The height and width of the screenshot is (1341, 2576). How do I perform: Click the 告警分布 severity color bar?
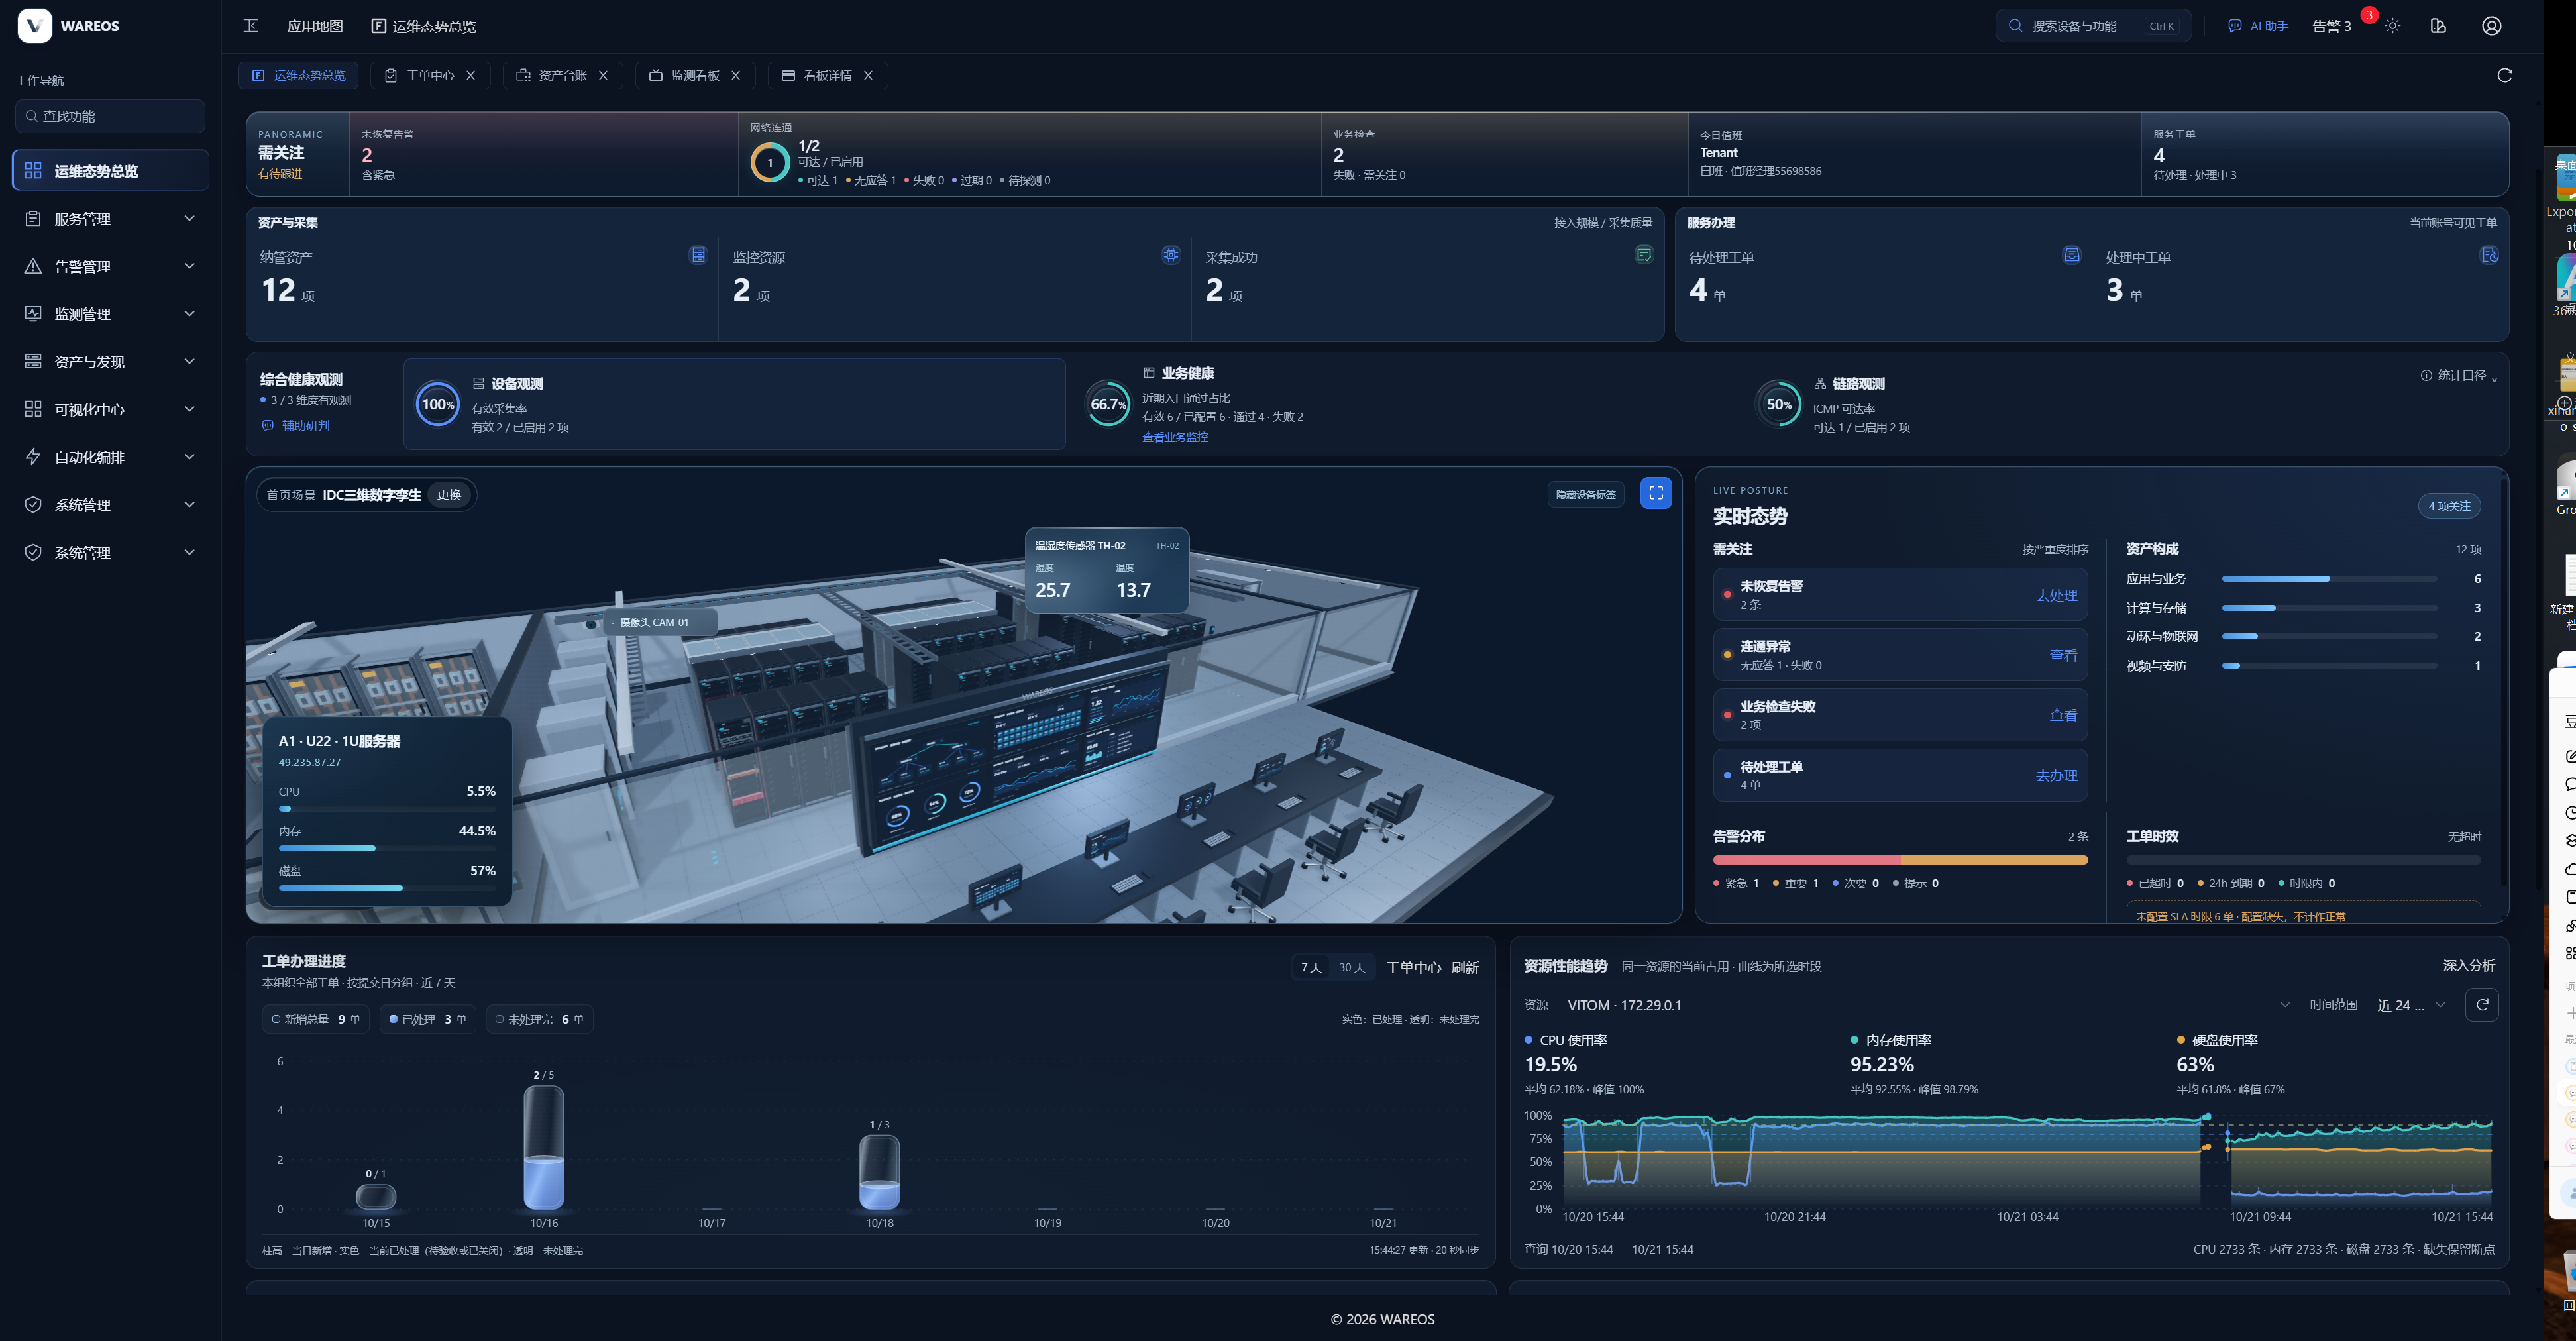(1900, 860)
